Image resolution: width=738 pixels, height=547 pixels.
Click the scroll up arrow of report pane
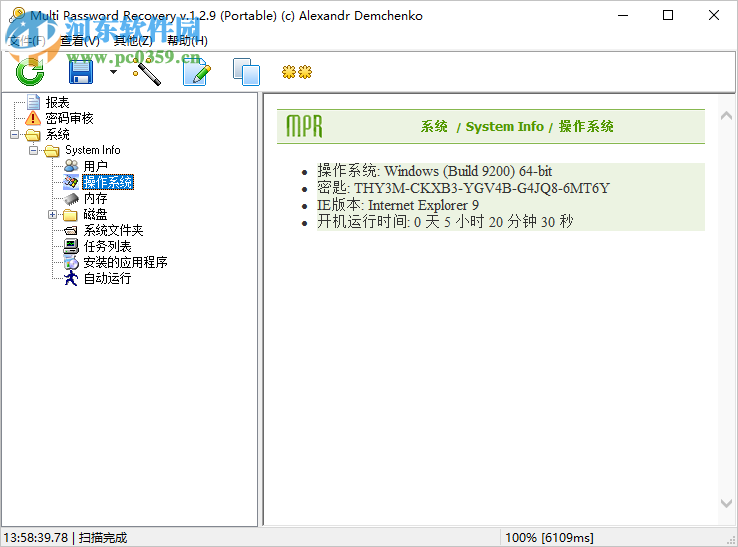click(726, 115)
